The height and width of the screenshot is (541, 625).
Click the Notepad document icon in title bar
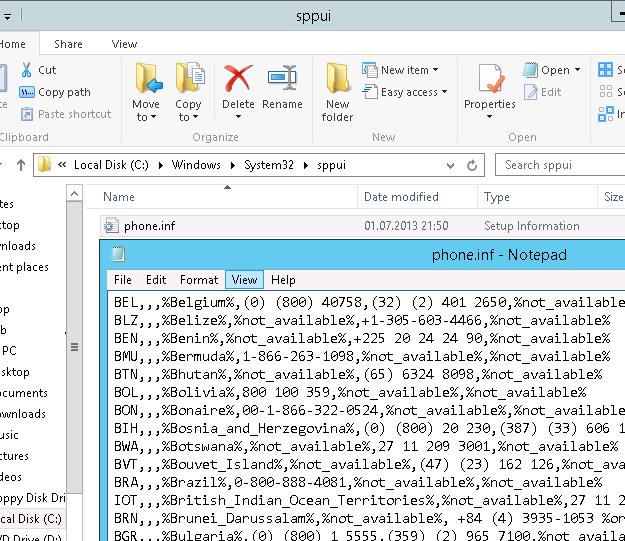pyautogui.click(x=119, y=255)
